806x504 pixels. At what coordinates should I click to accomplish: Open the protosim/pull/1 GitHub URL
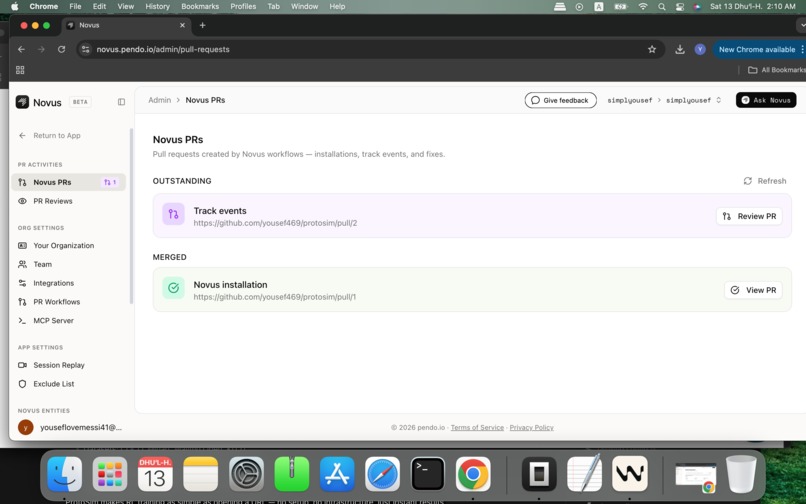coord(274,297)
